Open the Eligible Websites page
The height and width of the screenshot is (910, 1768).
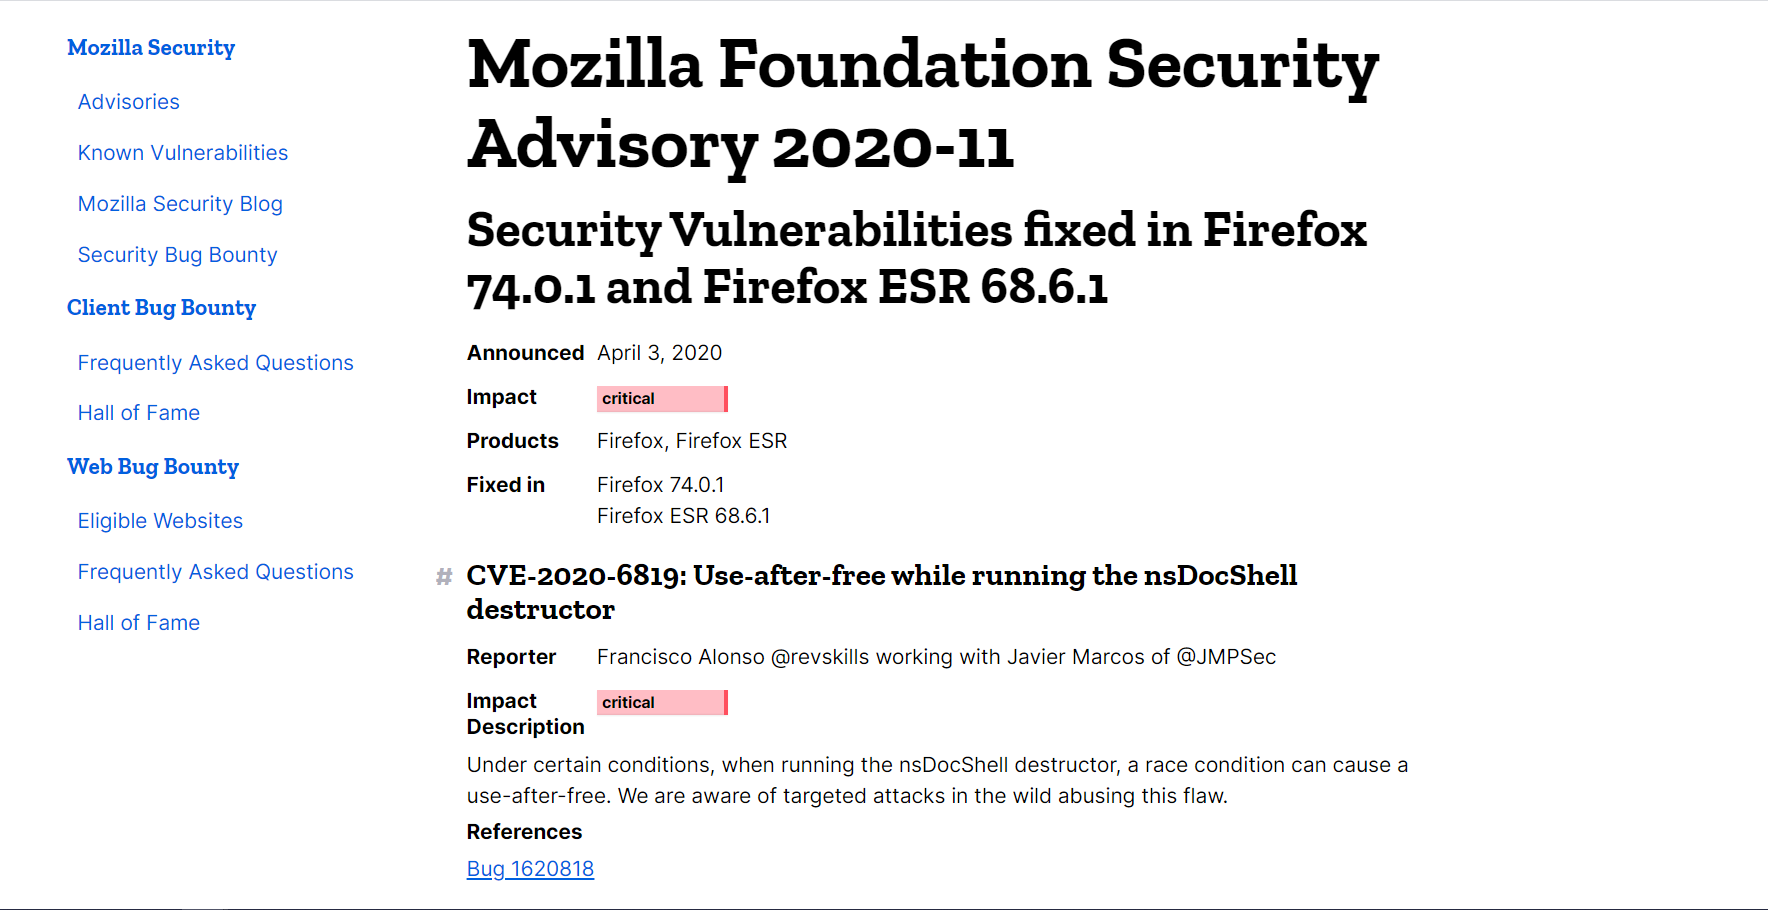coord(159,520)
